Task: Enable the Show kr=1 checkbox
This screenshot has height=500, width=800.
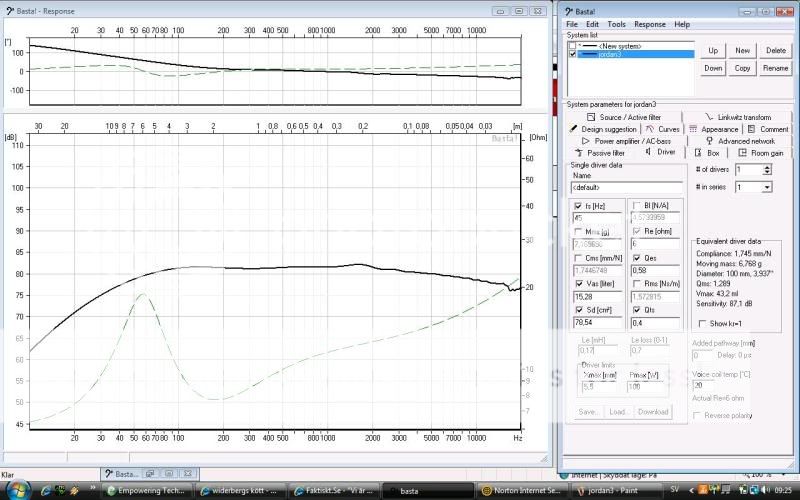Action: pos(700,323)
